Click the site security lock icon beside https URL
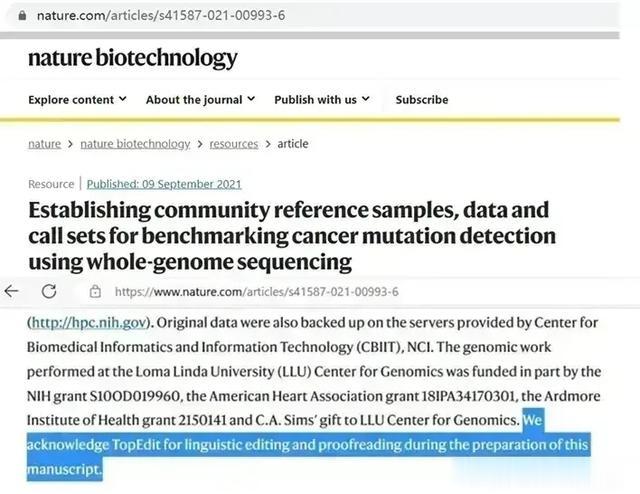Image resolution: width=640 pixels, height=494 pixels. click(x=95, y=292)
